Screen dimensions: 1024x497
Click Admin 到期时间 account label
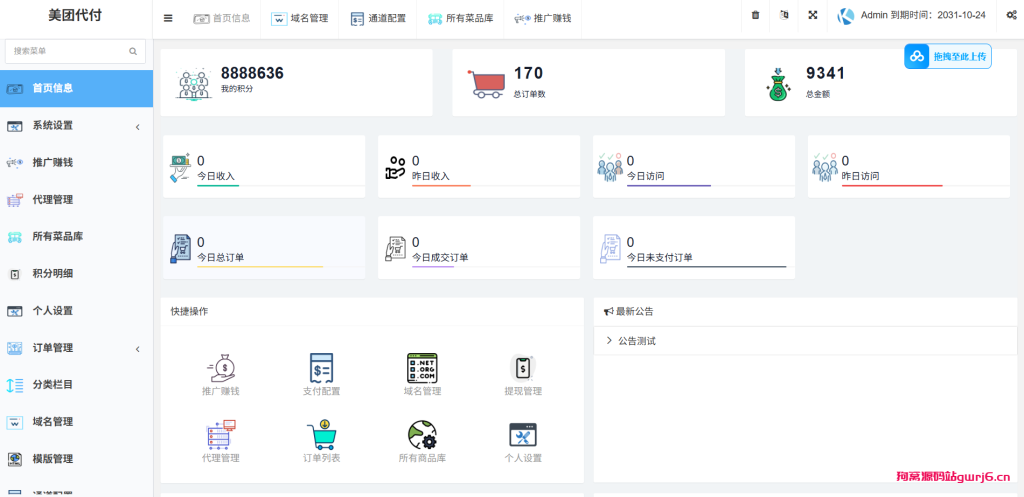(923, 16)
